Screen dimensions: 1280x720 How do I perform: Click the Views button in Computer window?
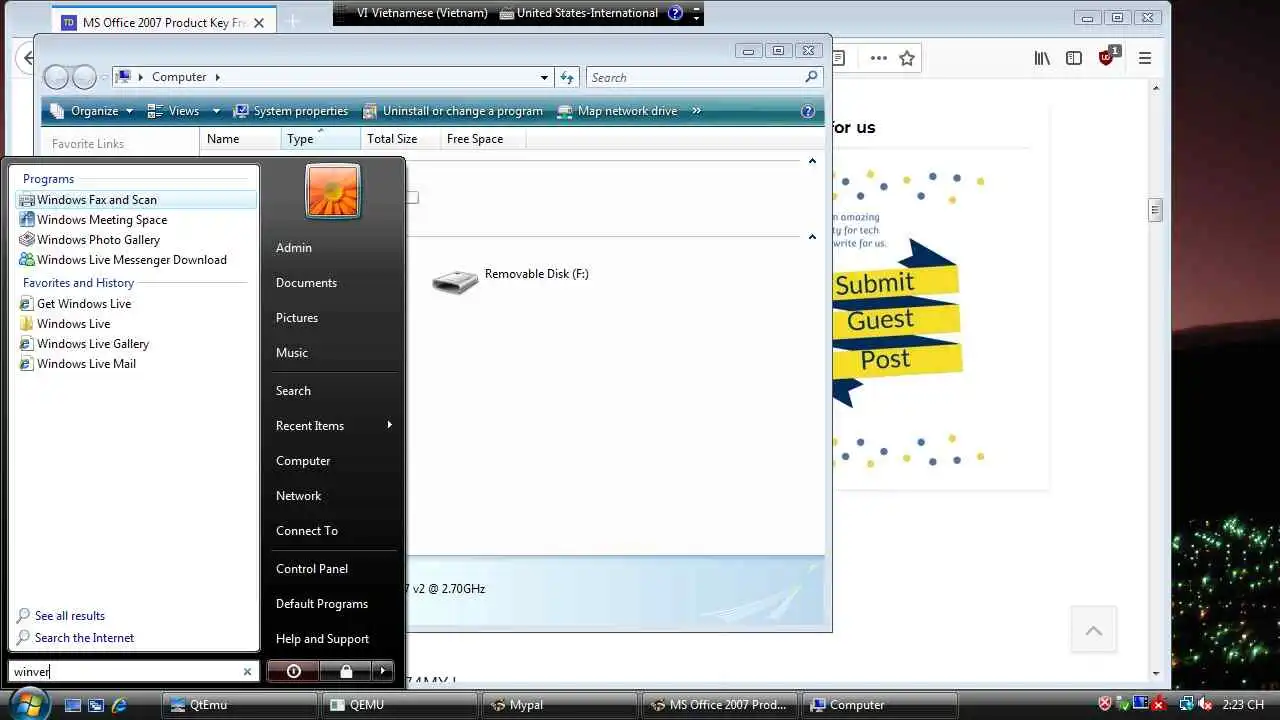175,111
